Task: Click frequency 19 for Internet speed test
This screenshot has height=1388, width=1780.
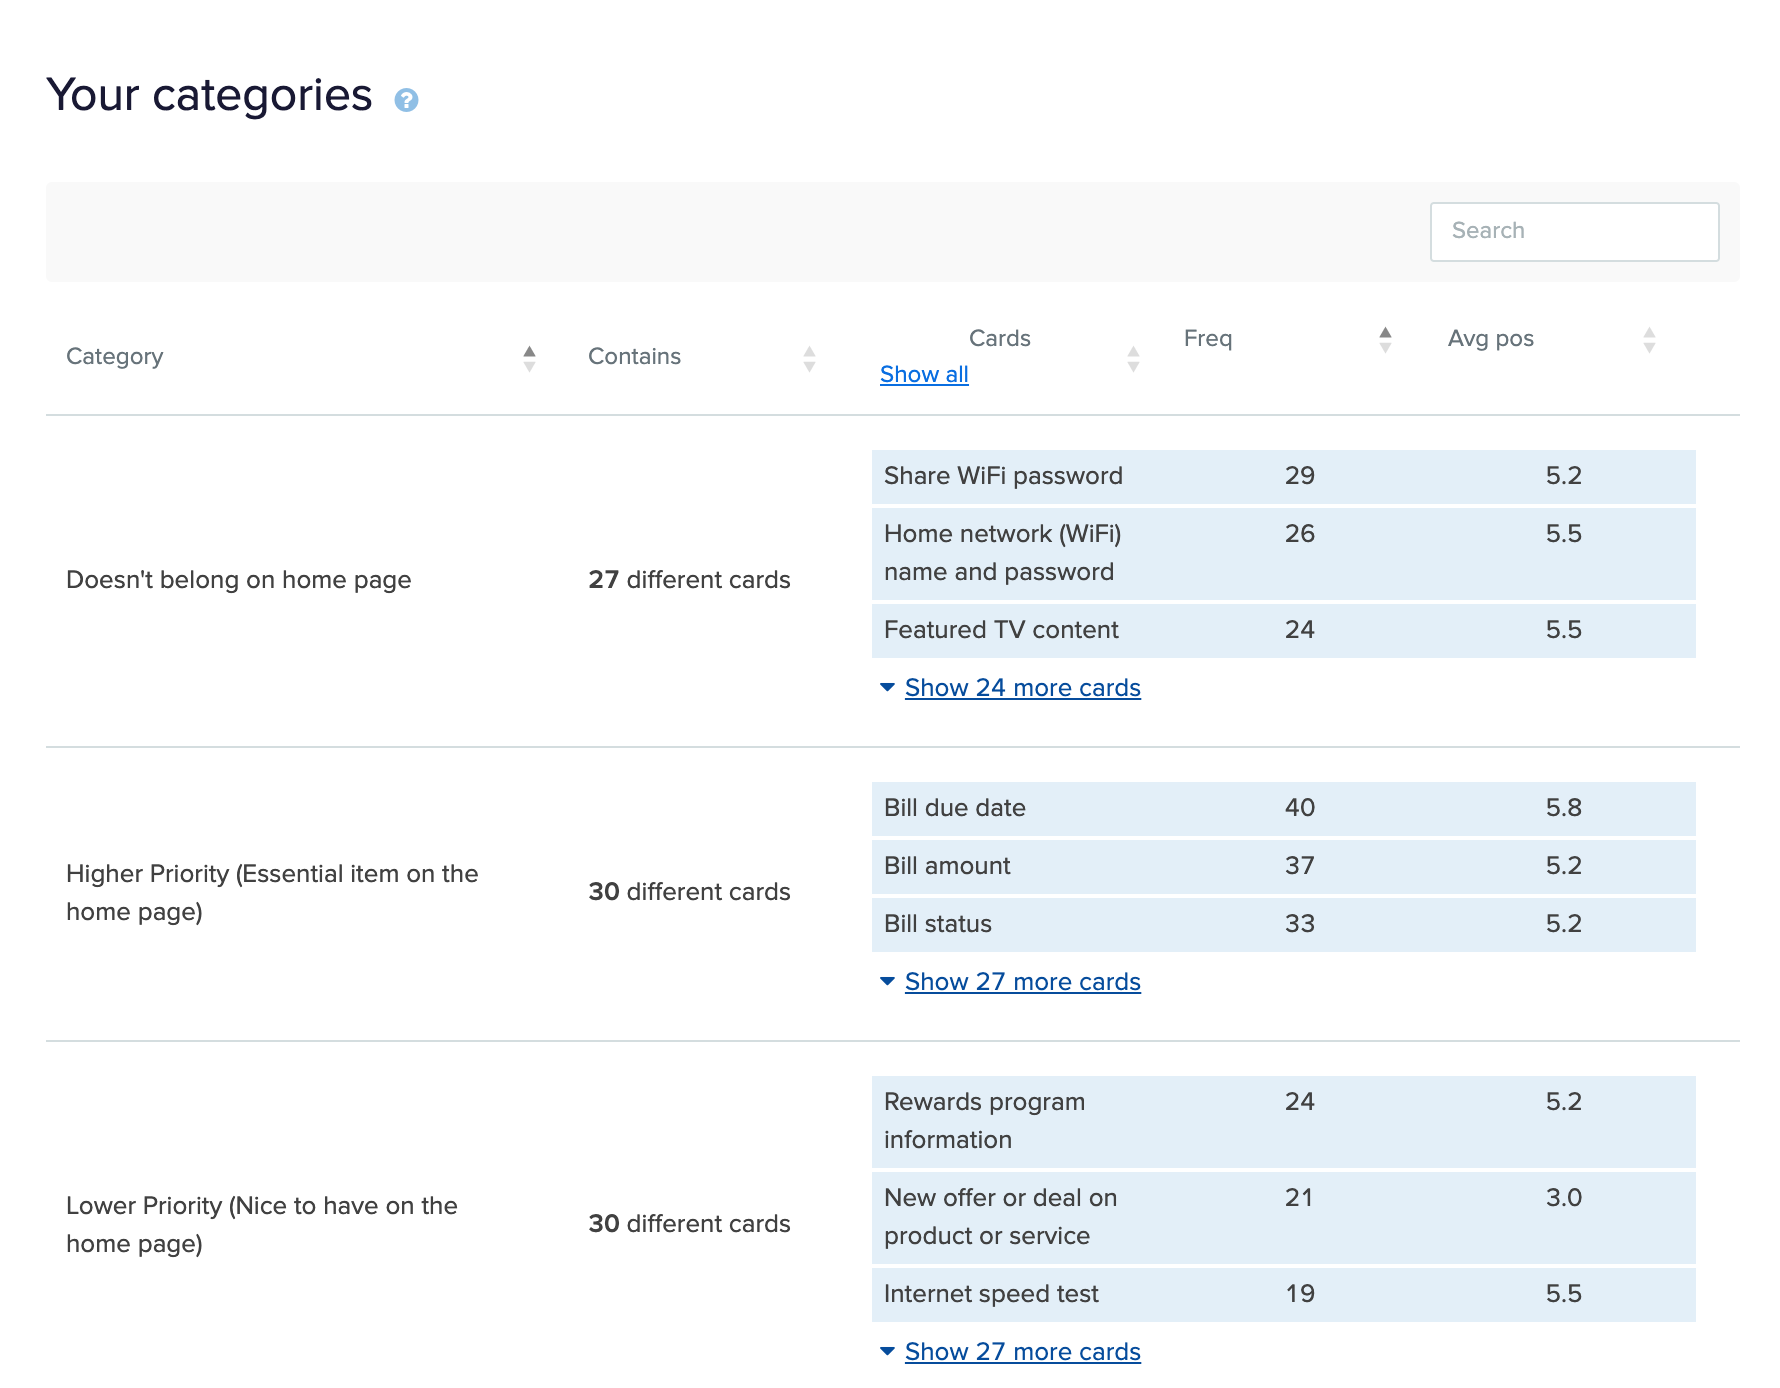Action: pyautogui.click(x=1300, y=1294)
